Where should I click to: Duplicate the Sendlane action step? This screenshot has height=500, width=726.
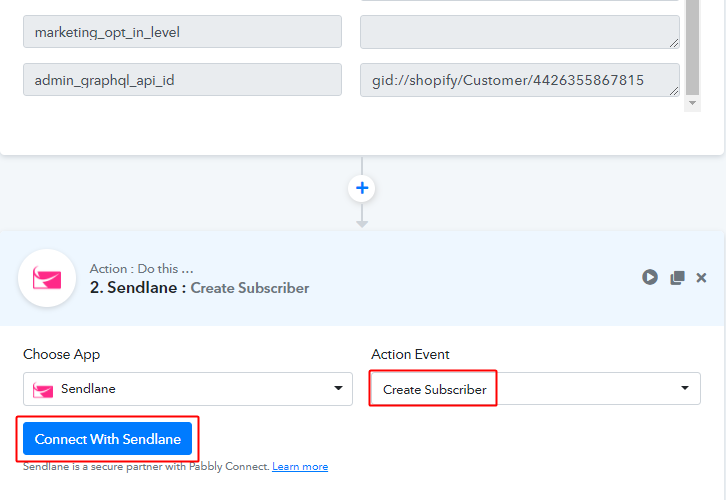click(x=677, y=278)
